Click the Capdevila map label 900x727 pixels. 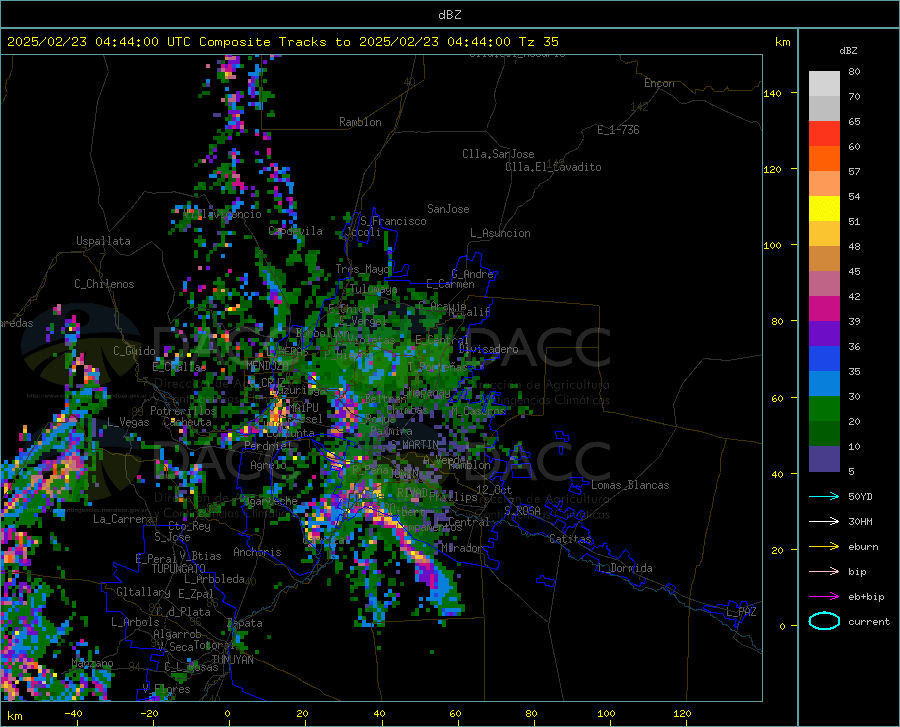pyautogui.click(x=296, y=231)
